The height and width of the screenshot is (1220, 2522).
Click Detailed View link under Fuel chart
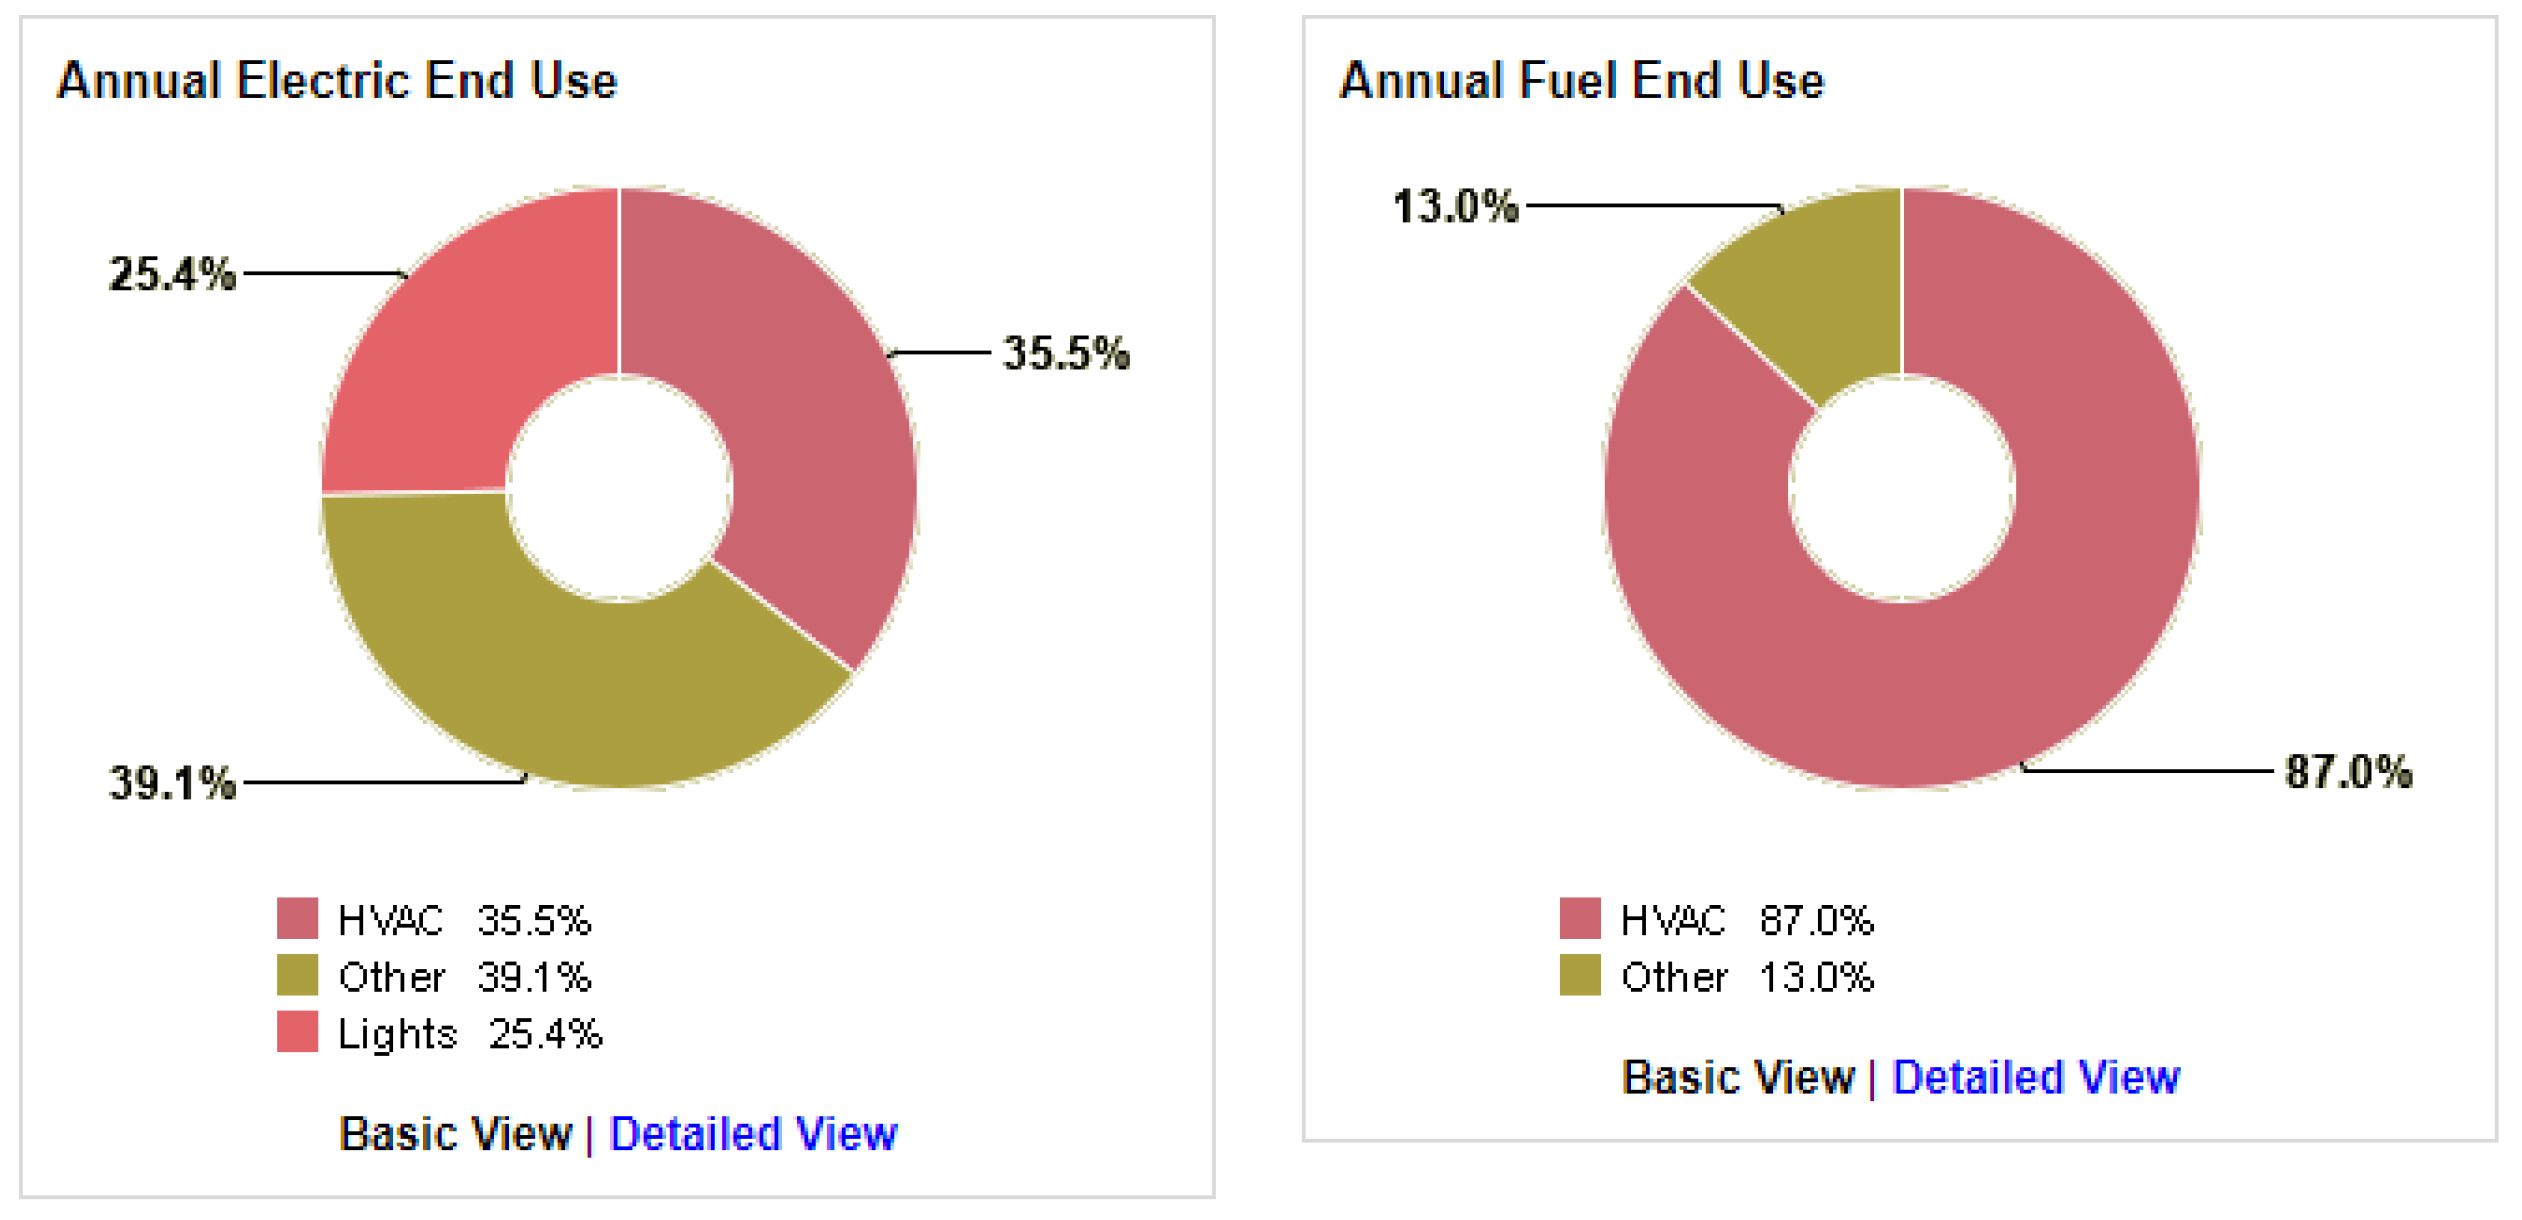tap(2035, 1078)
